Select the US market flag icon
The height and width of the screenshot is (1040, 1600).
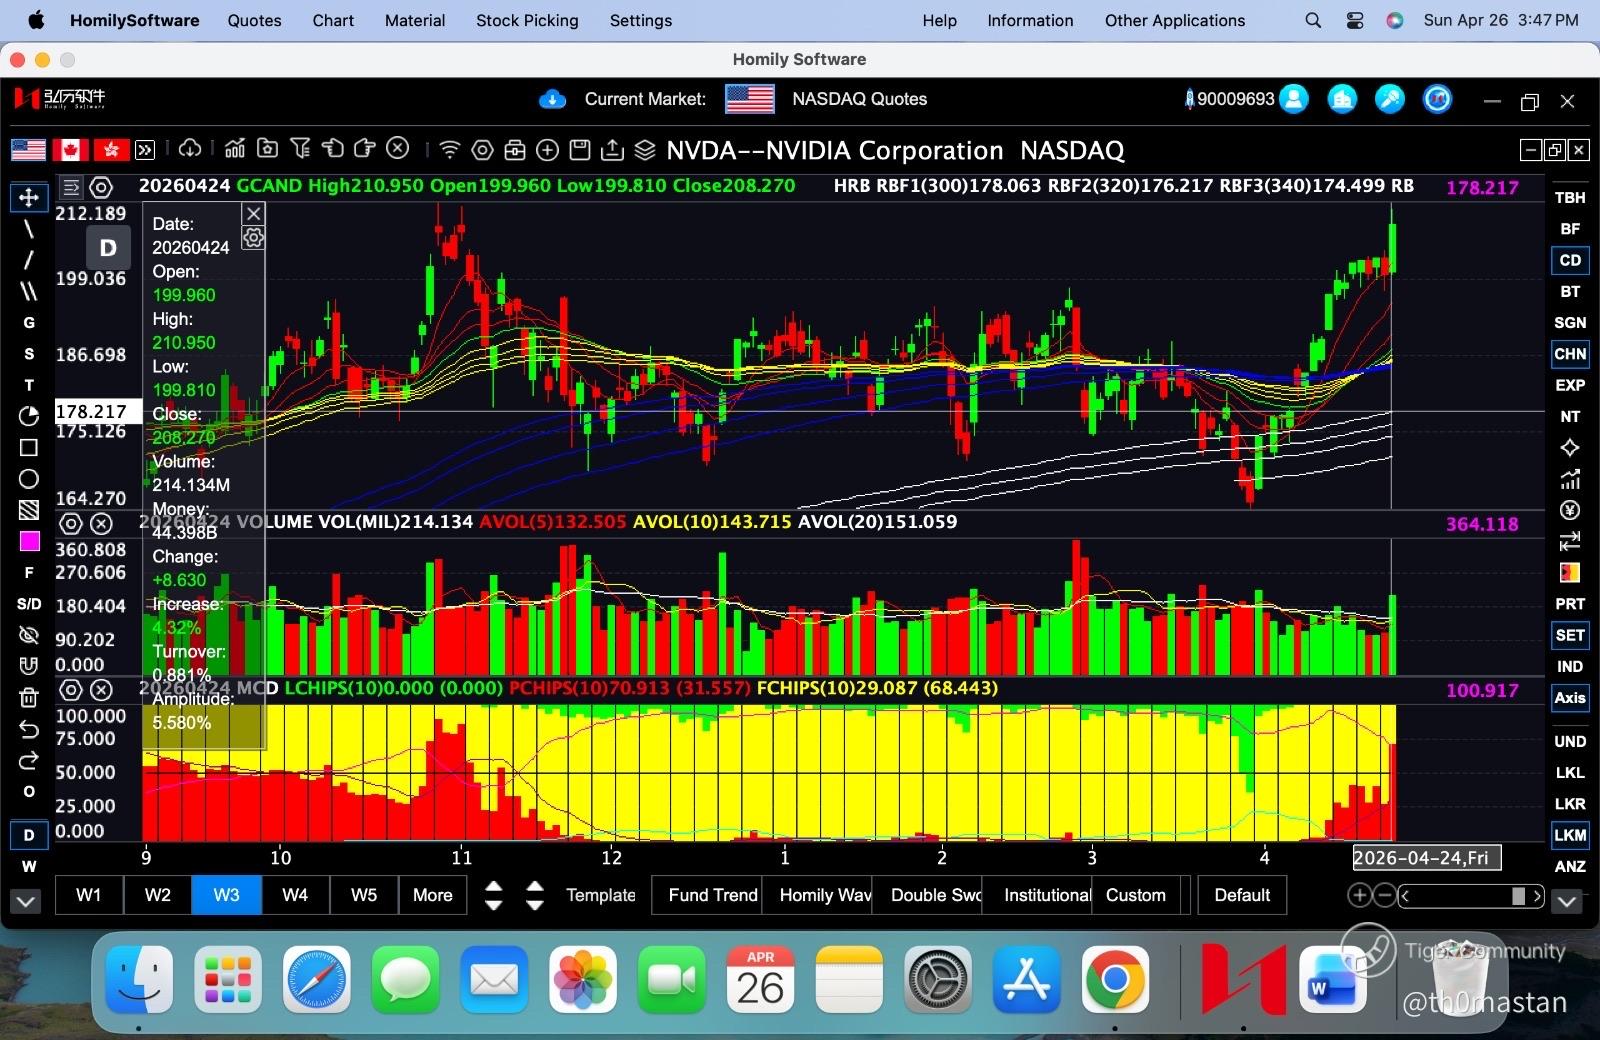pyautogui.click(x=28, y=150)
